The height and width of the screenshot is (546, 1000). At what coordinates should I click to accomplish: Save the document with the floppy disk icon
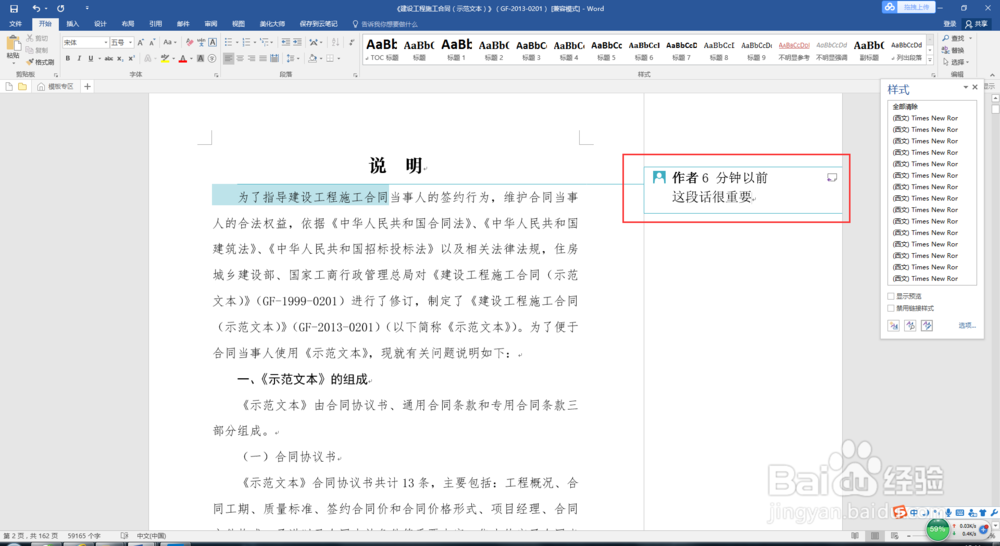(14, 8)
